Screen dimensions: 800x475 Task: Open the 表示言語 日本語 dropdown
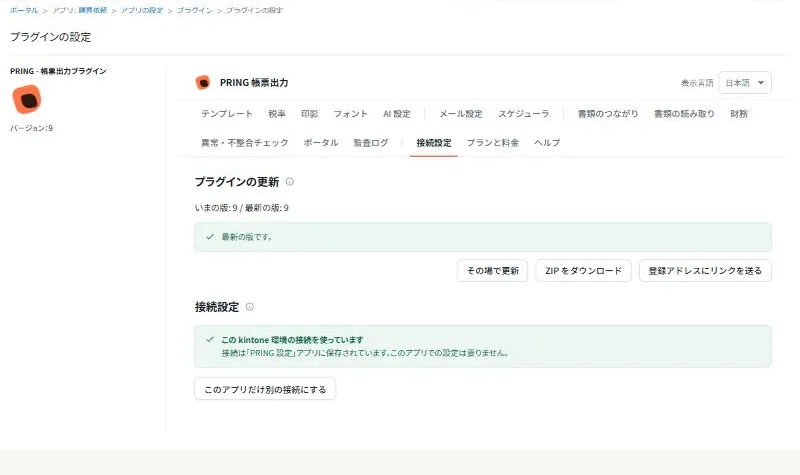pos(745,83)
